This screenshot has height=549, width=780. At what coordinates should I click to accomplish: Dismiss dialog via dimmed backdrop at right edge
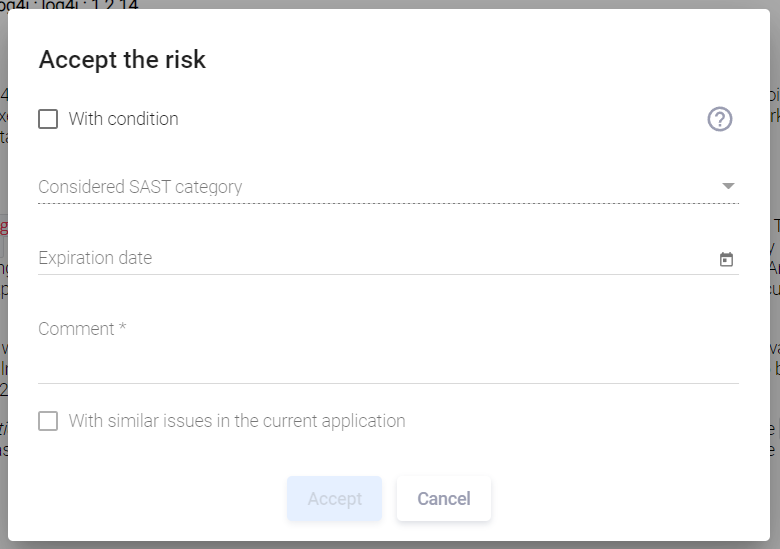point(775,298)
